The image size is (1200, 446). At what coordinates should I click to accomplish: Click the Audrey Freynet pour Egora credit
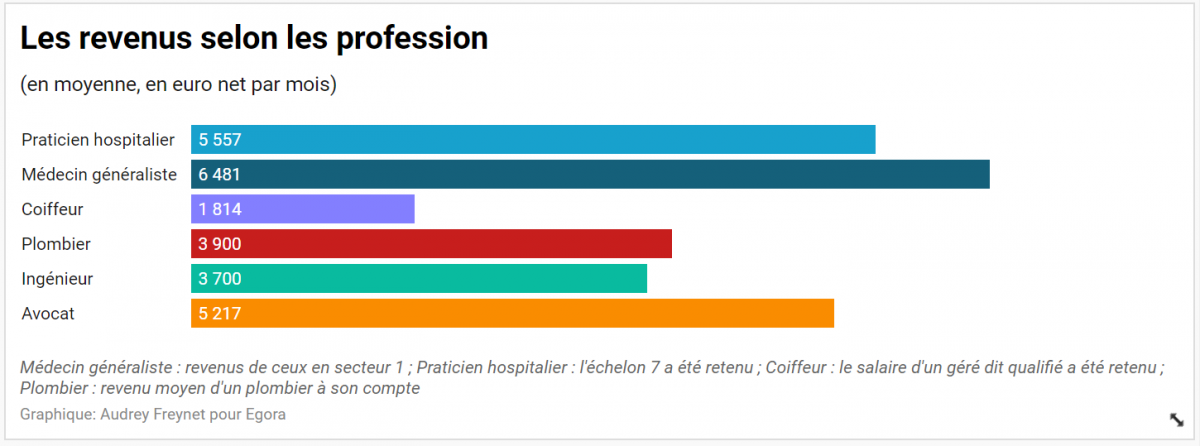[153, 413]
